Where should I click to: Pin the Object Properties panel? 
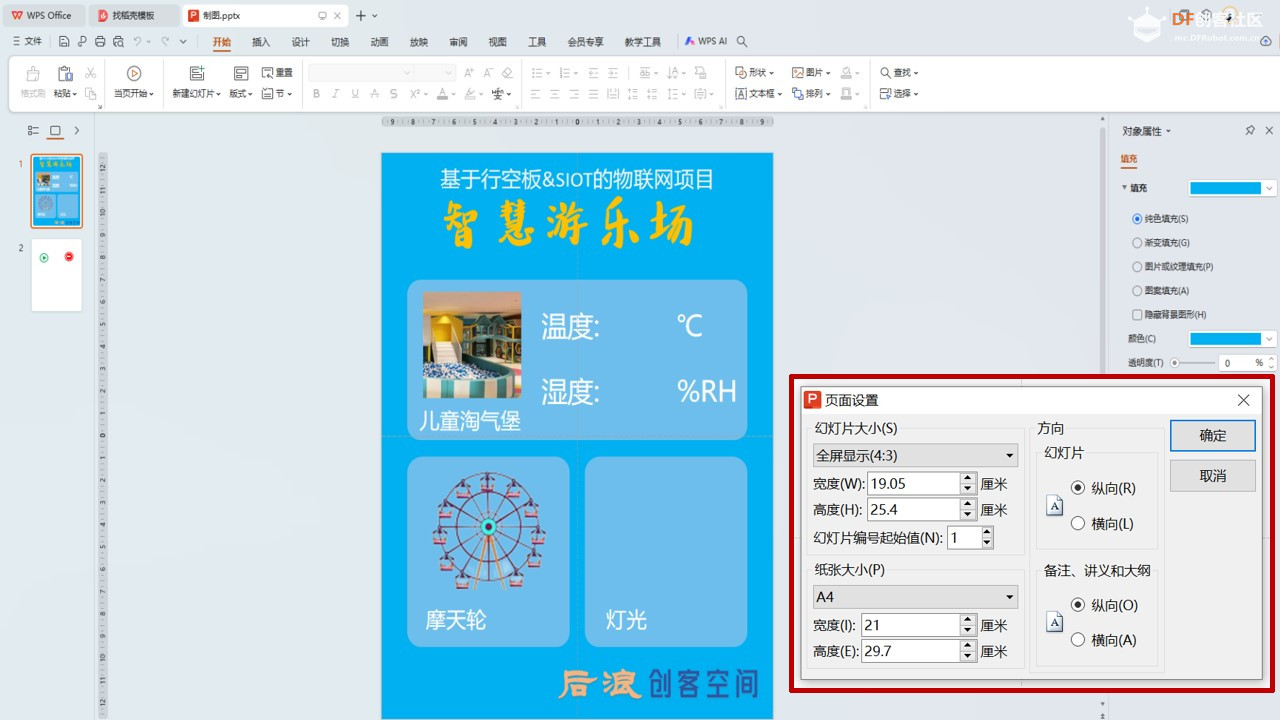coord(1250,131)
